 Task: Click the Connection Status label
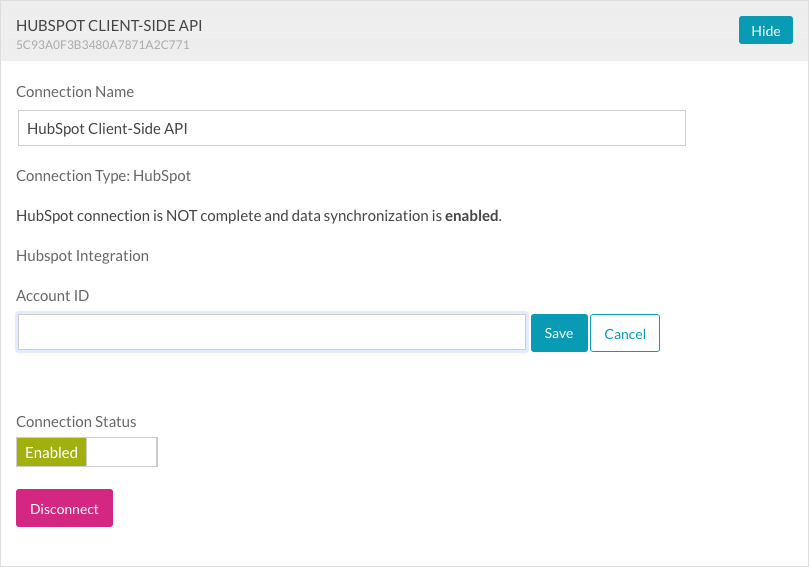pyautogui.click(x=76, y=422)
